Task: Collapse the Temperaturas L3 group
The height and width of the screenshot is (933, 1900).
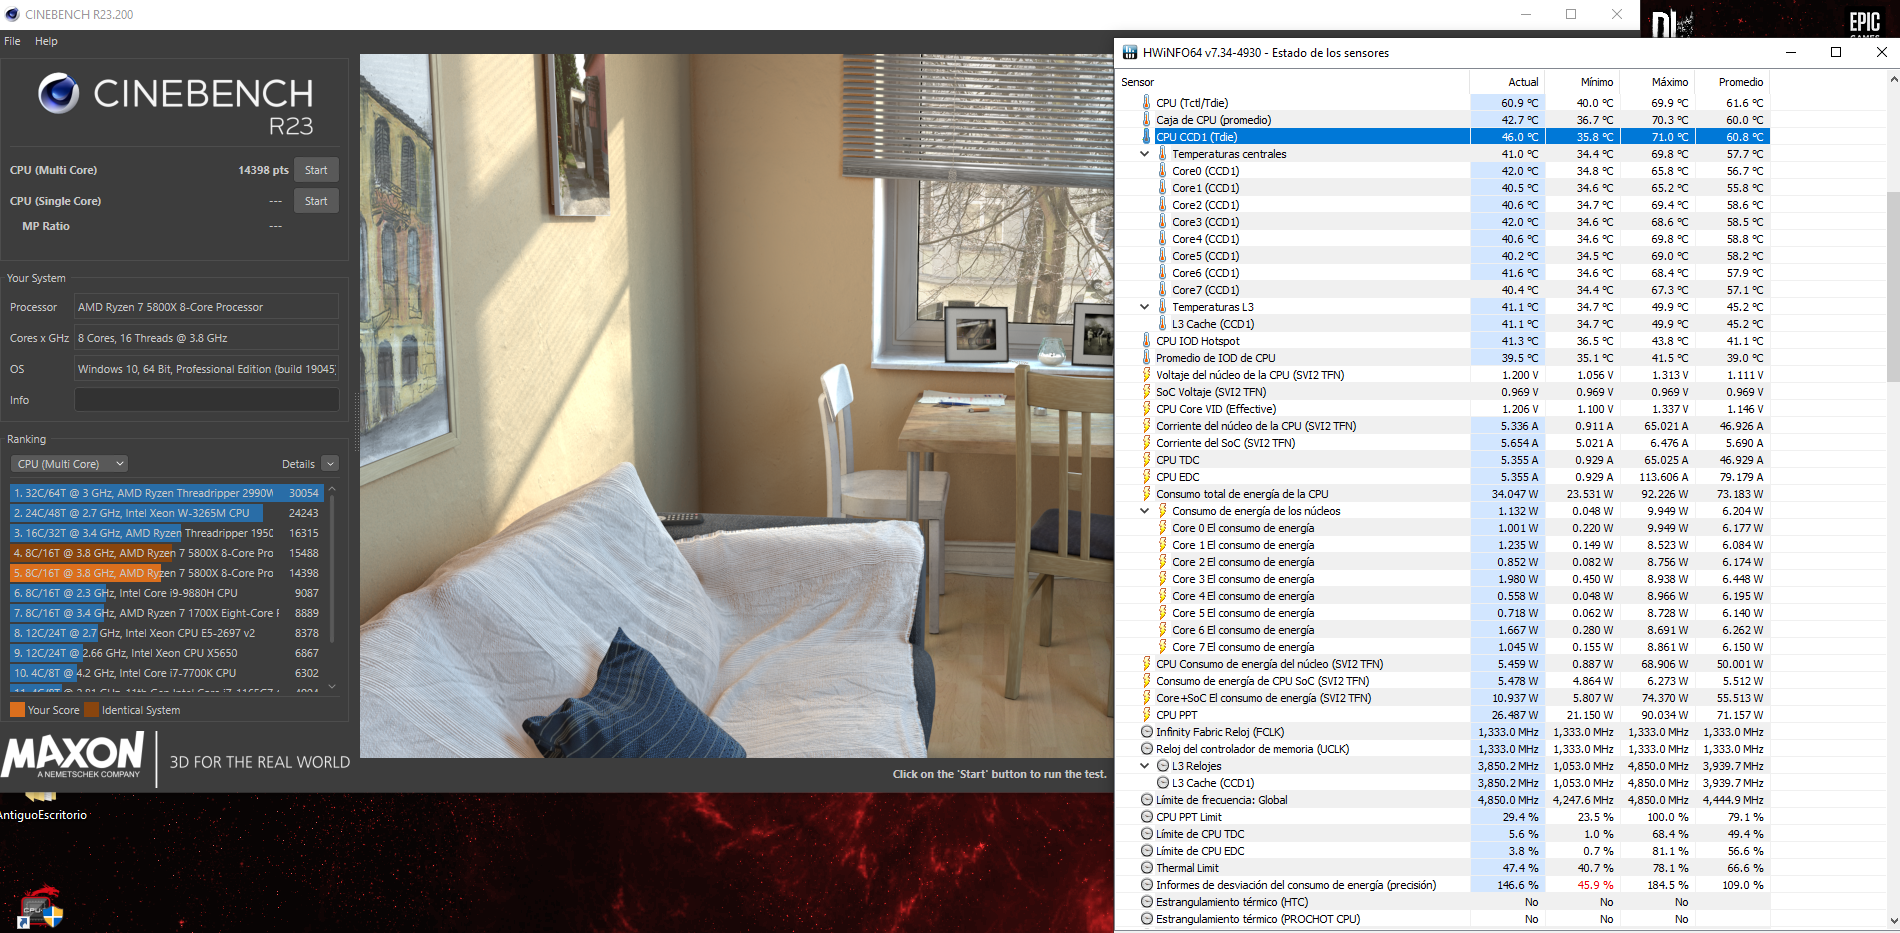Action: click(x=1144, y=307)
